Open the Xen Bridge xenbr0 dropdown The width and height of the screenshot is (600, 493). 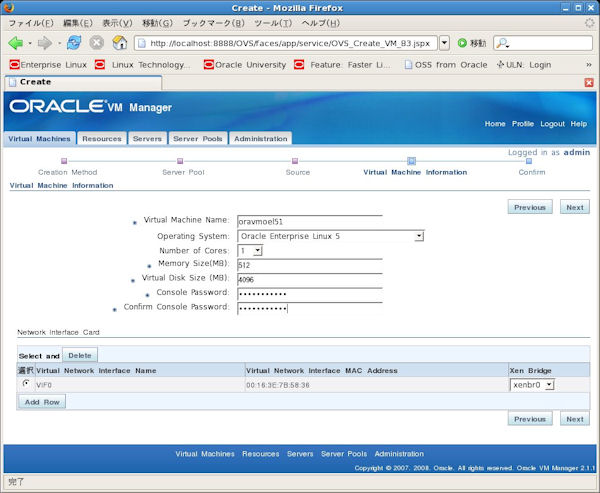tap(549, 384)
